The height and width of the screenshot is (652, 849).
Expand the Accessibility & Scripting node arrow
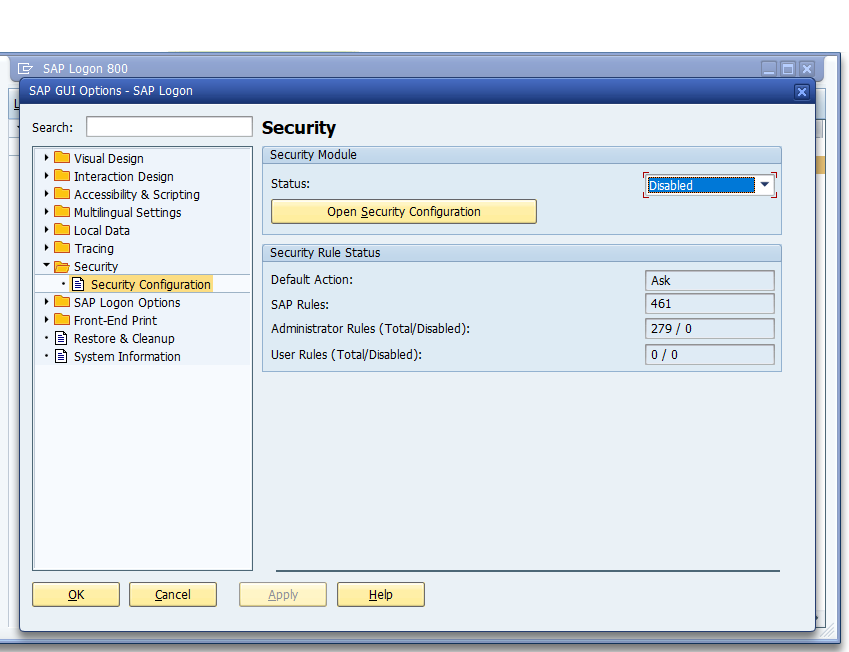(46, 194)
